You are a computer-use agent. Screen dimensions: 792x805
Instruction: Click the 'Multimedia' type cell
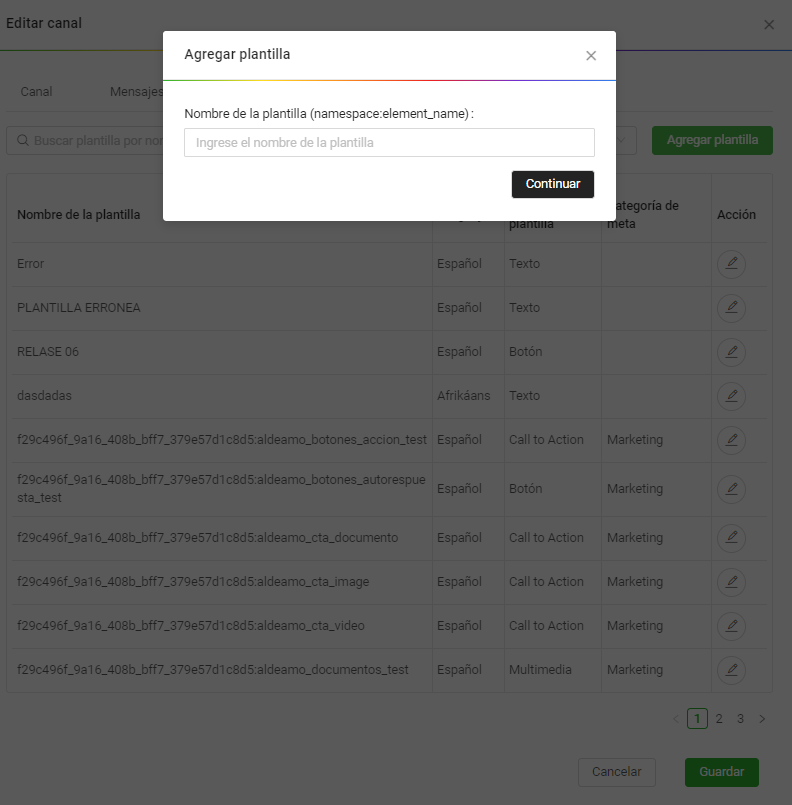pos(540,670)
